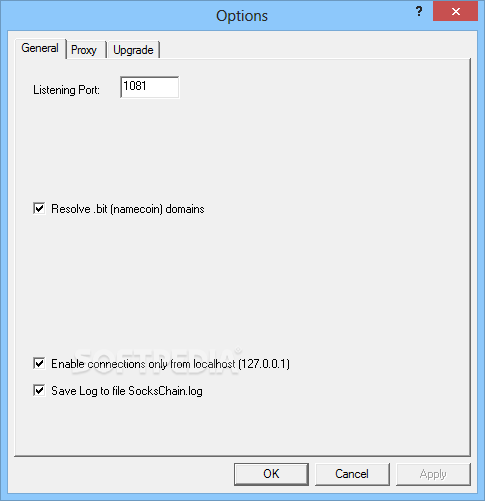Uncheck Enable connections only from localhost box
The width and height of the screenshot is (485, 501).
click(x=39, y=363)
